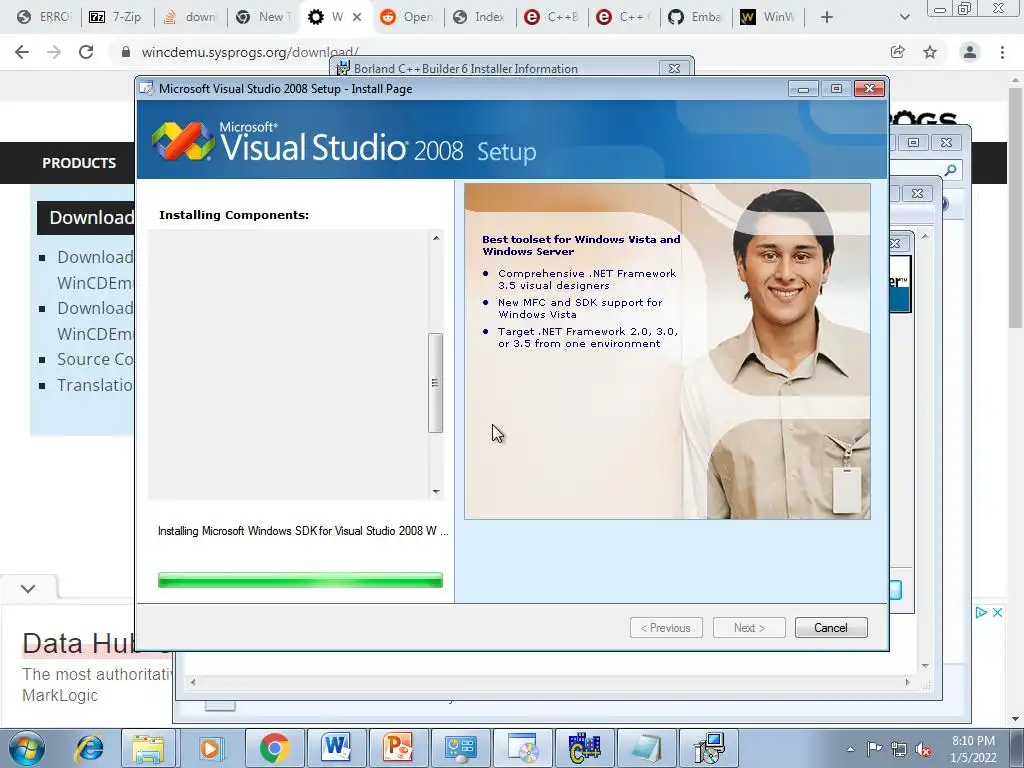Click the search magnifier in the background window
Screen dimensions: 1024x768
coord(950,170)
